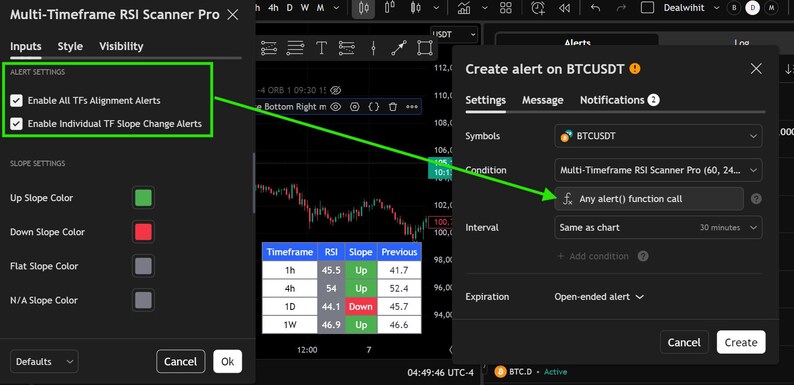Image resolution: width=794 pixels, height=385 pixels.
Task: Open the indicator three-dots More menu
Action: pos(412,106)
